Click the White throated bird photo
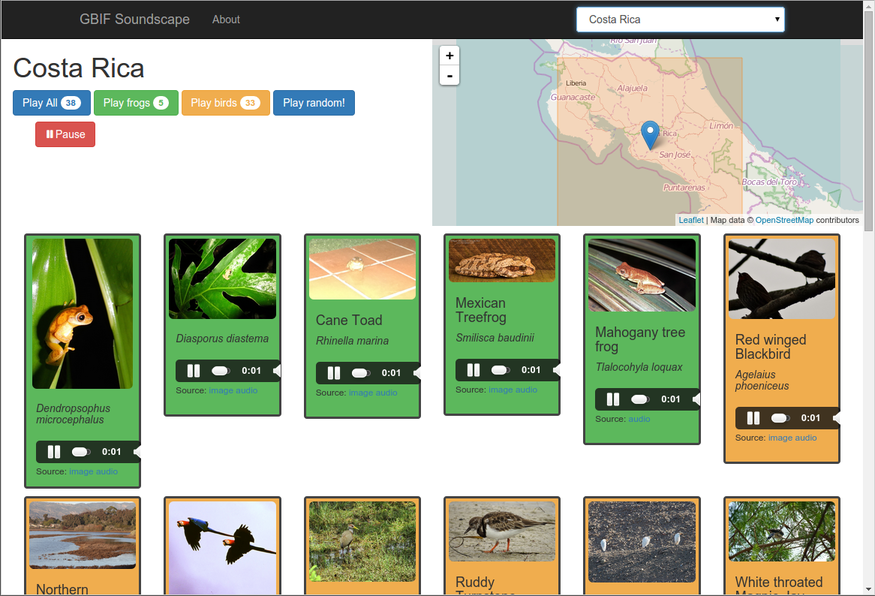 [782, 531]
